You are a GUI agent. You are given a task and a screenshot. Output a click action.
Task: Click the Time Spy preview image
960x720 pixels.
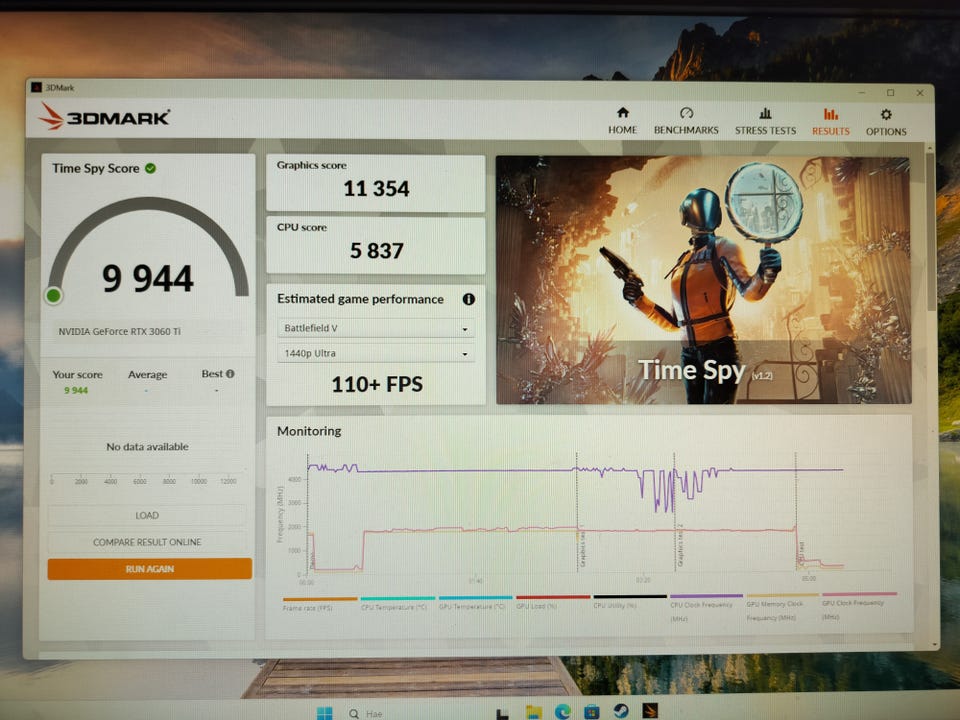point(703,280)
